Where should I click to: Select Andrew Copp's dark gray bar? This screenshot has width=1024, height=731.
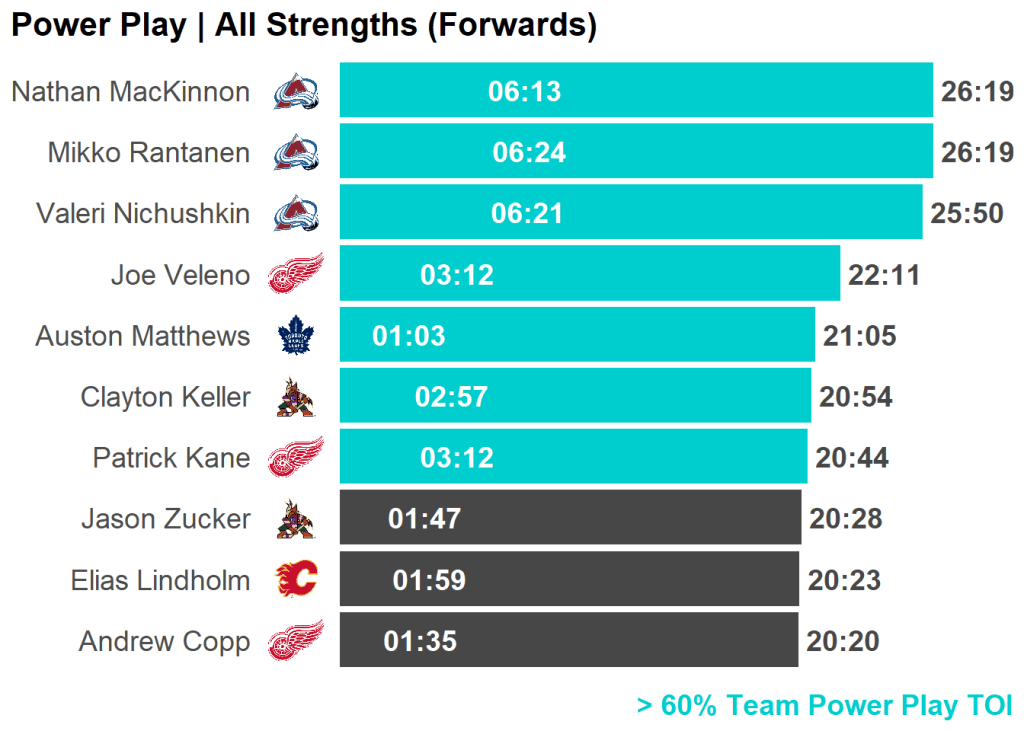pyautogui.click(x=568, y=641)
